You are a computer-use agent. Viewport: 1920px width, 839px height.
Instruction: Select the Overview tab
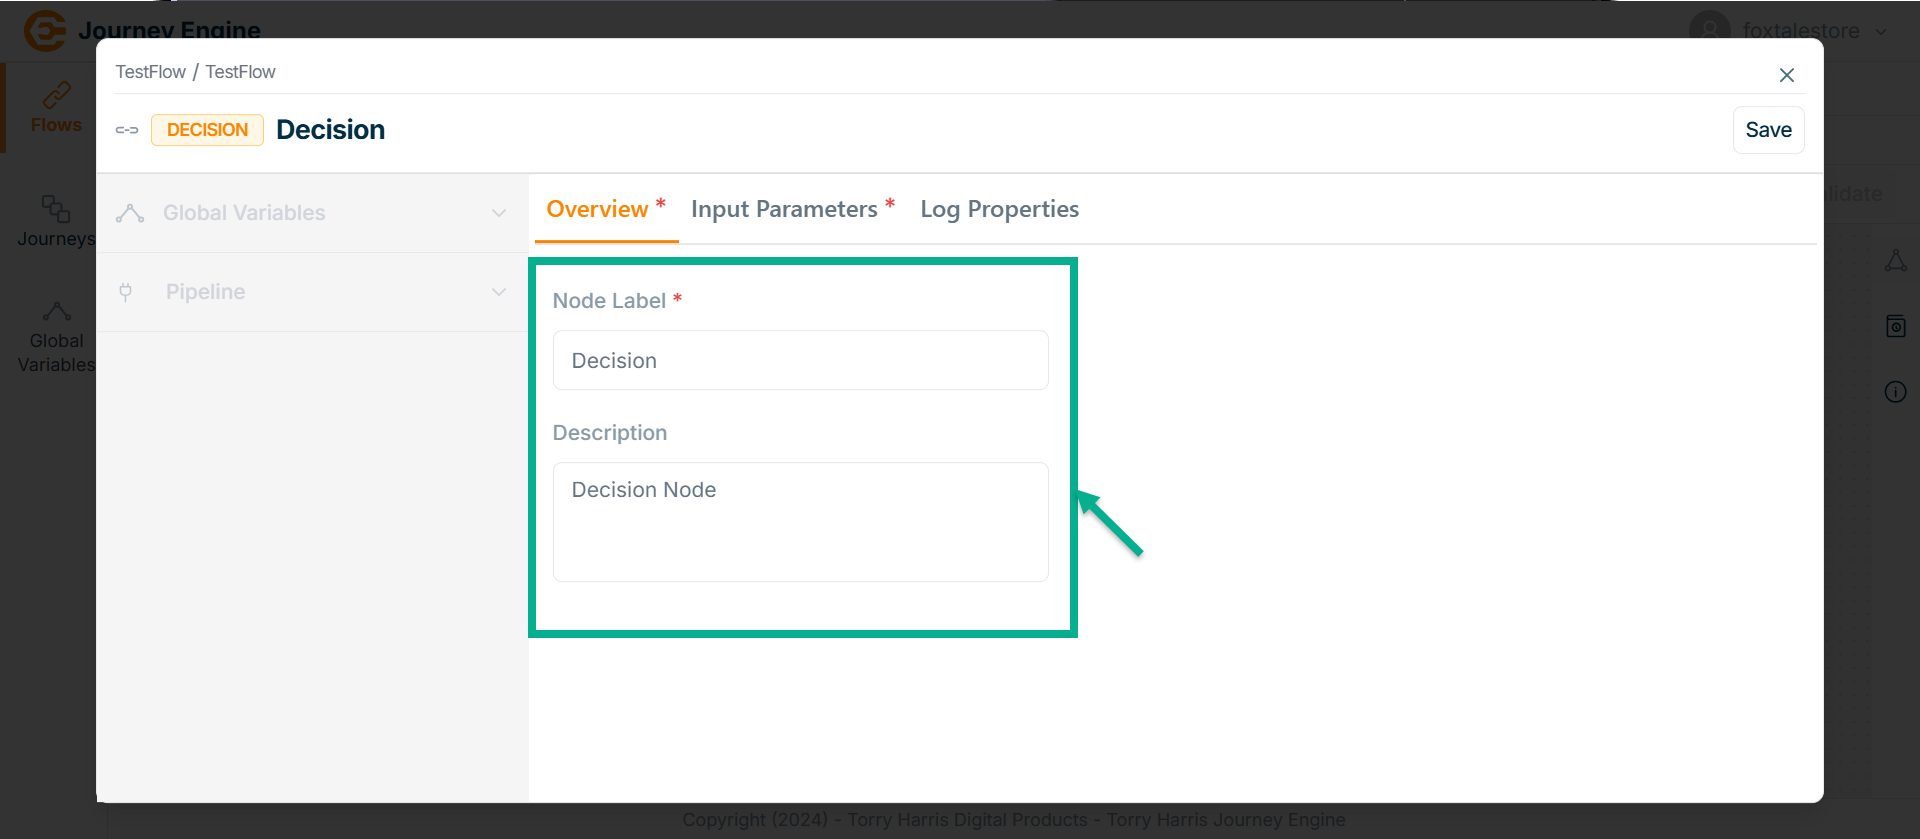[x=597, y=209]
